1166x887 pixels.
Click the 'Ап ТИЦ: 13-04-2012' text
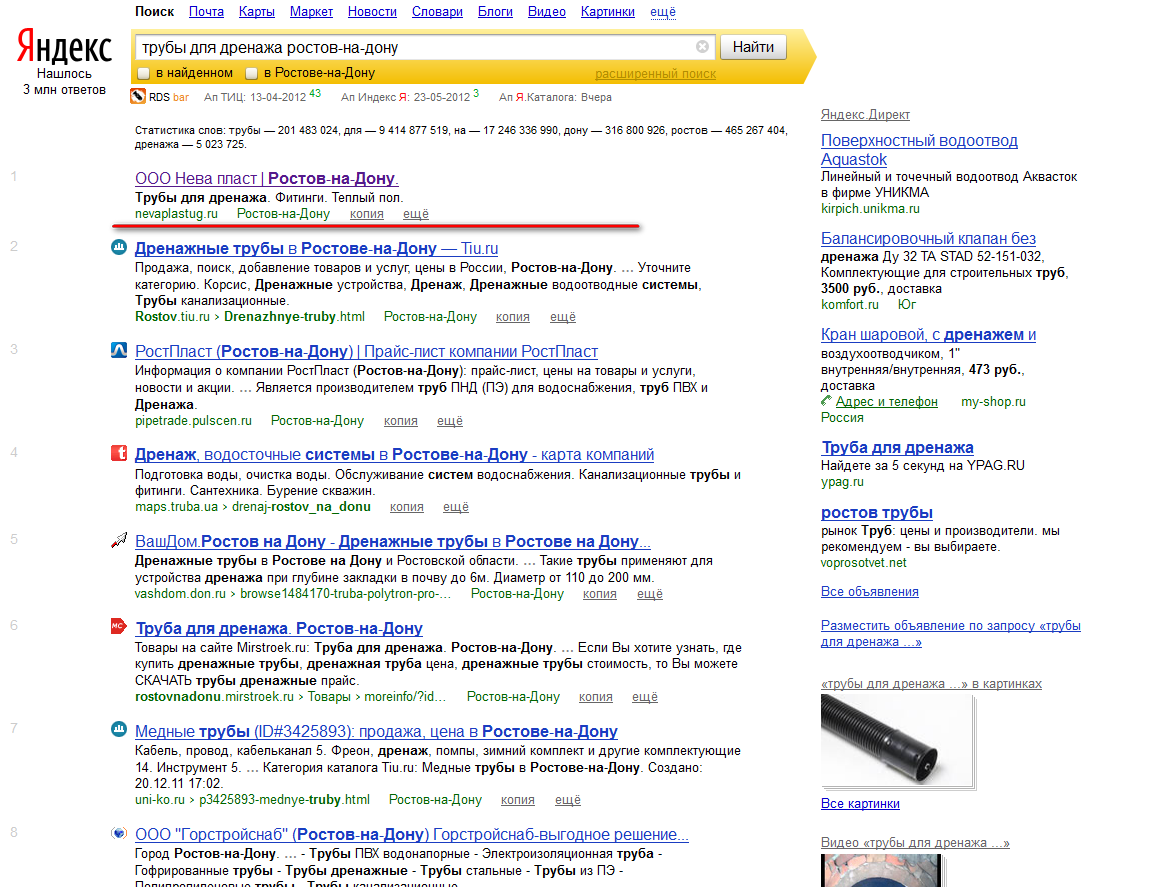pos(255,97)
